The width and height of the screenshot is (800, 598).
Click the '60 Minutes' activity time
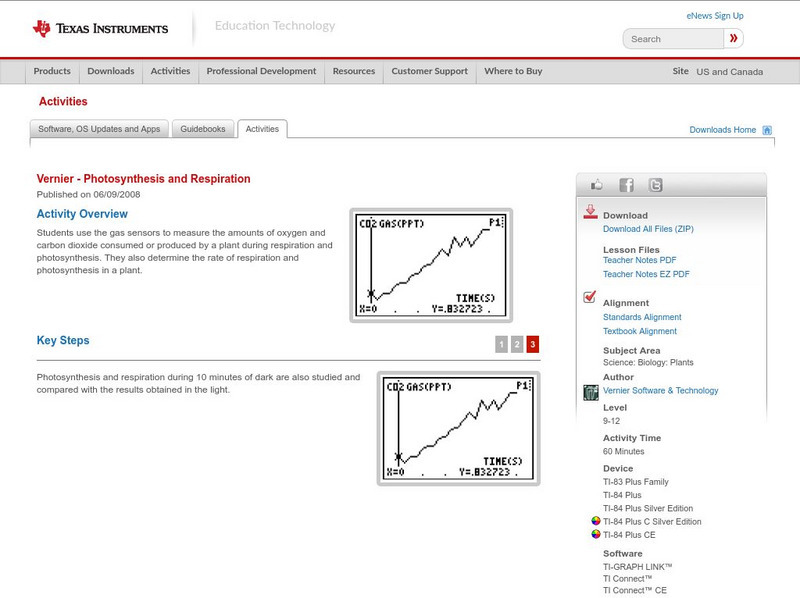click(623, 452)
